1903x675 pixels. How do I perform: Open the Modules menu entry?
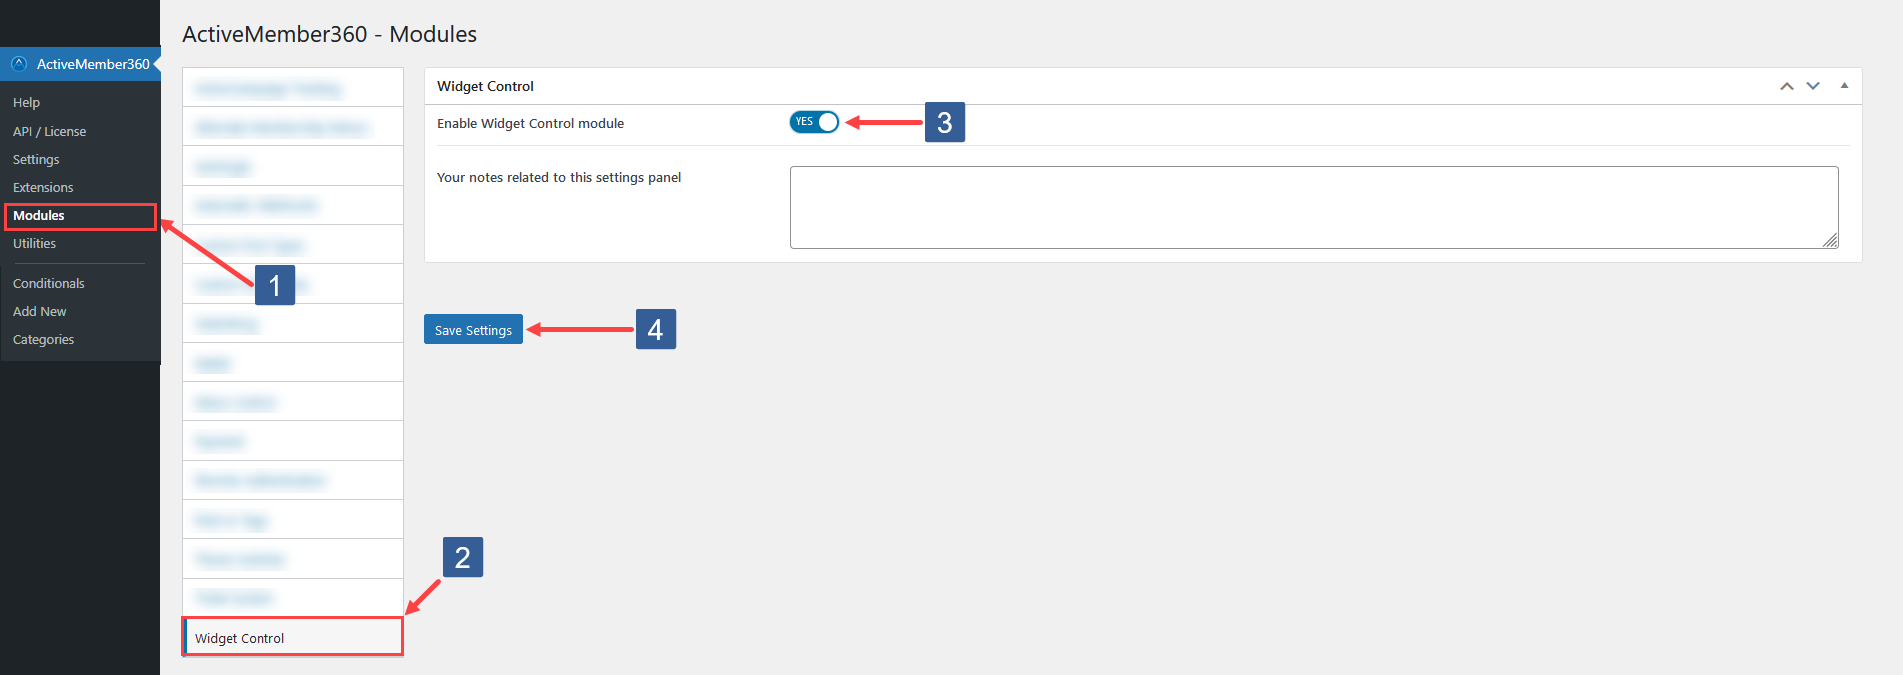point(38,215)
